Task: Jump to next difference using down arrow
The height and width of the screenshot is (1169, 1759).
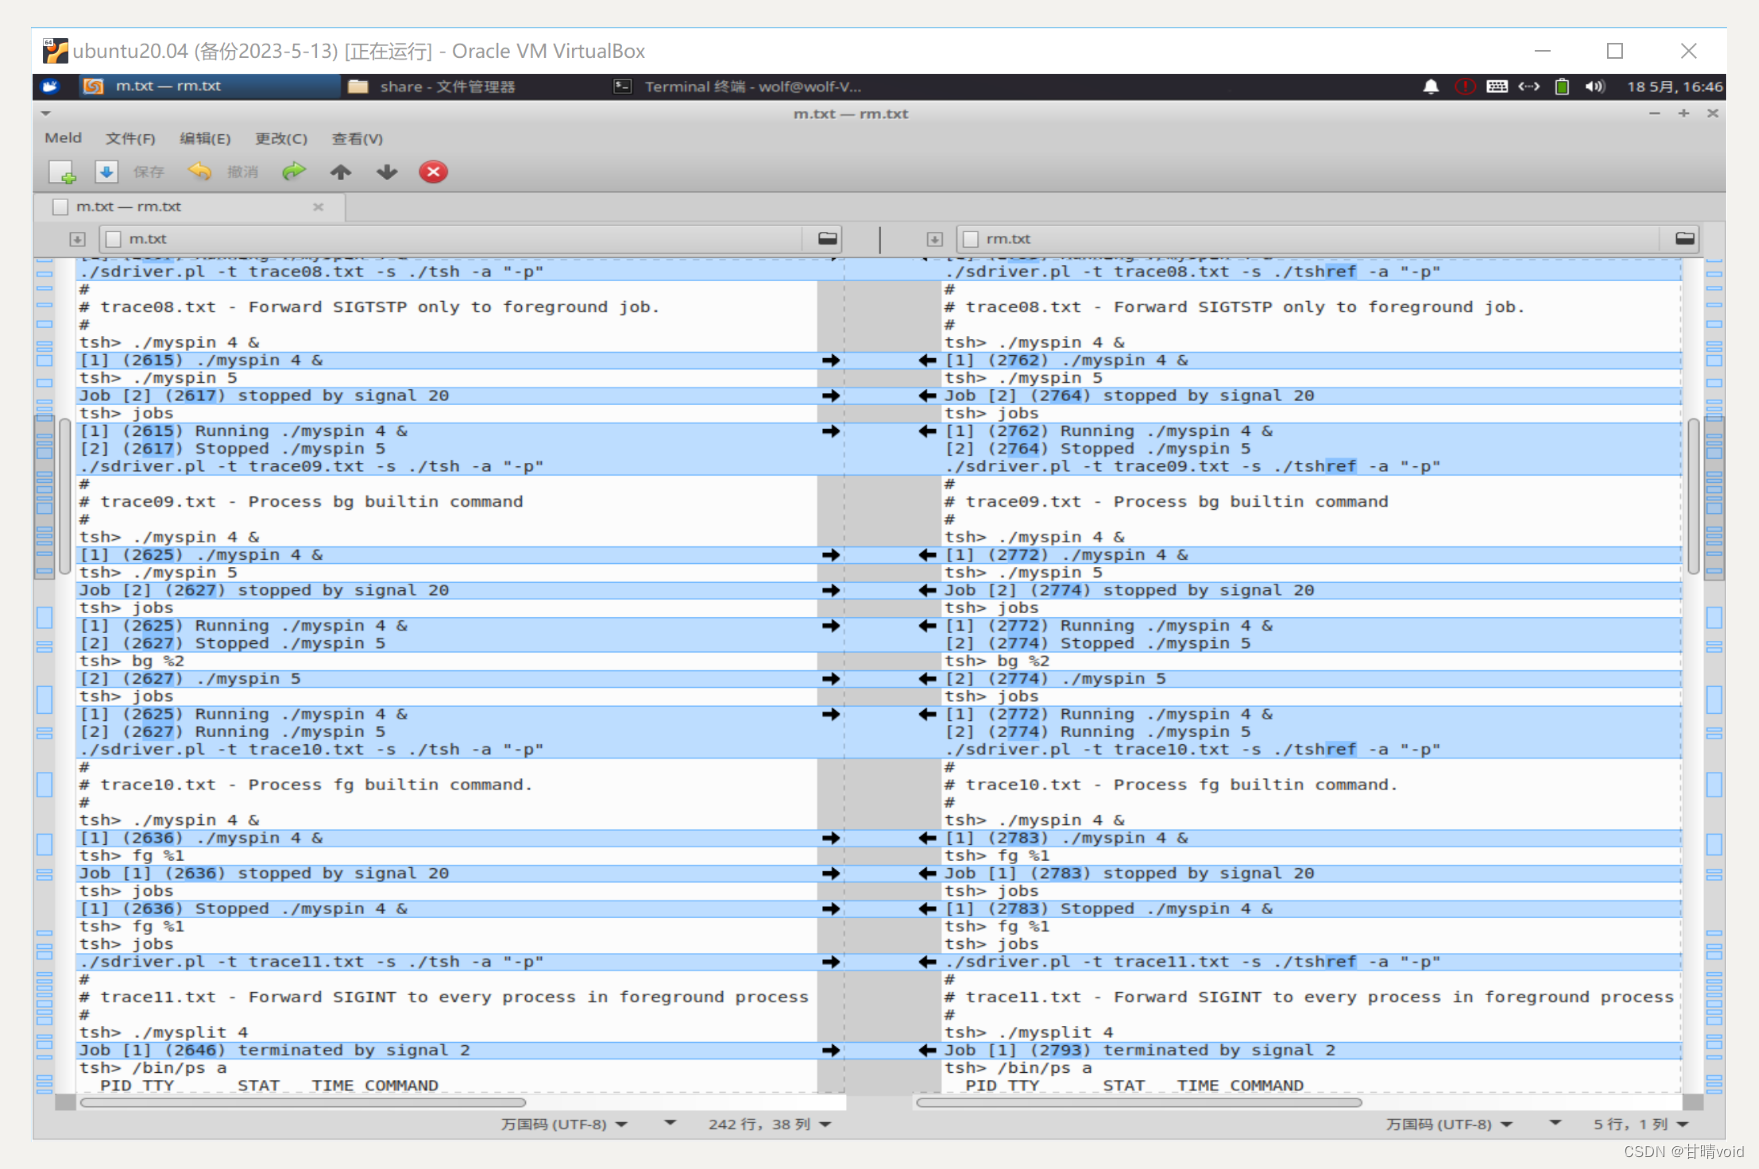Action: (386, 172)
